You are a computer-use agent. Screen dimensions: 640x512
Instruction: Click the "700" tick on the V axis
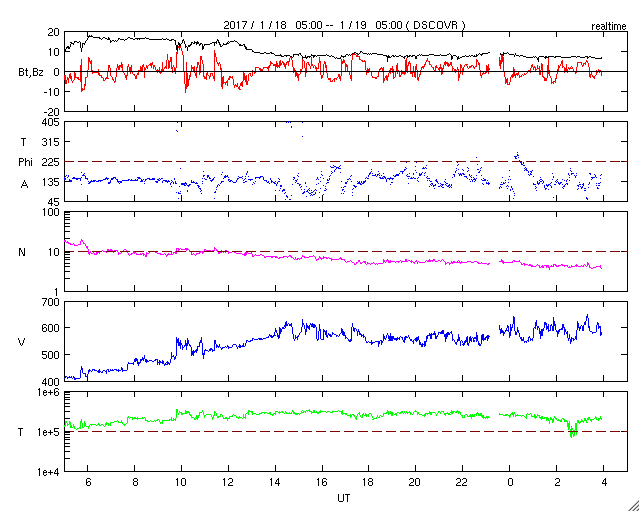(53, 302)
